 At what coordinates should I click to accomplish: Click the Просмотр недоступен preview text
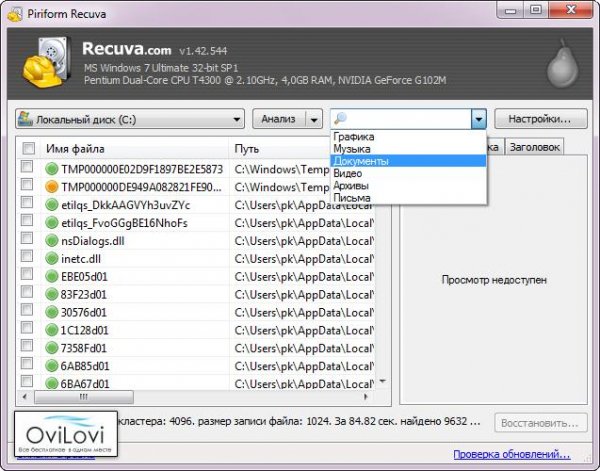(494, 280)
